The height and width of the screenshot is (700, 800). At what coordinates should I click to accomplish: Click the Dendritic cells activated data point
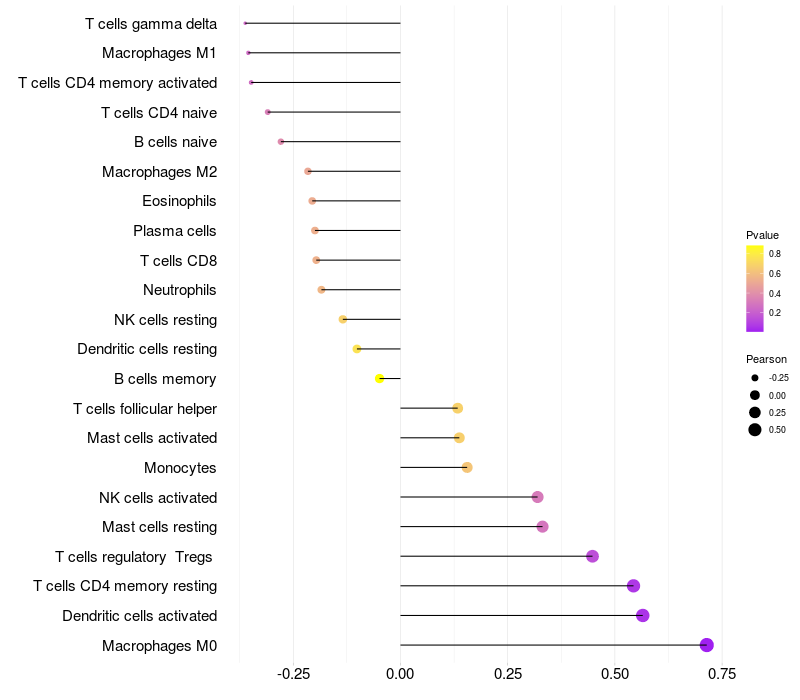642,615
